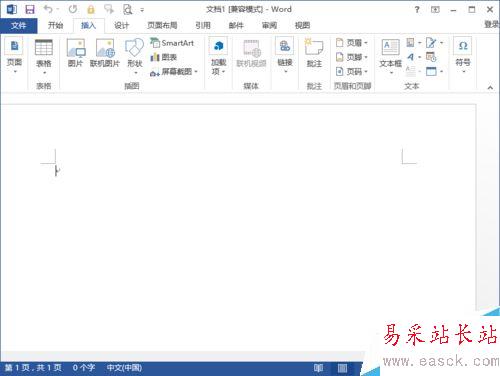500x376 pixels.
Task: Open the Quick Parts icon
Action: tap(413, 43)
